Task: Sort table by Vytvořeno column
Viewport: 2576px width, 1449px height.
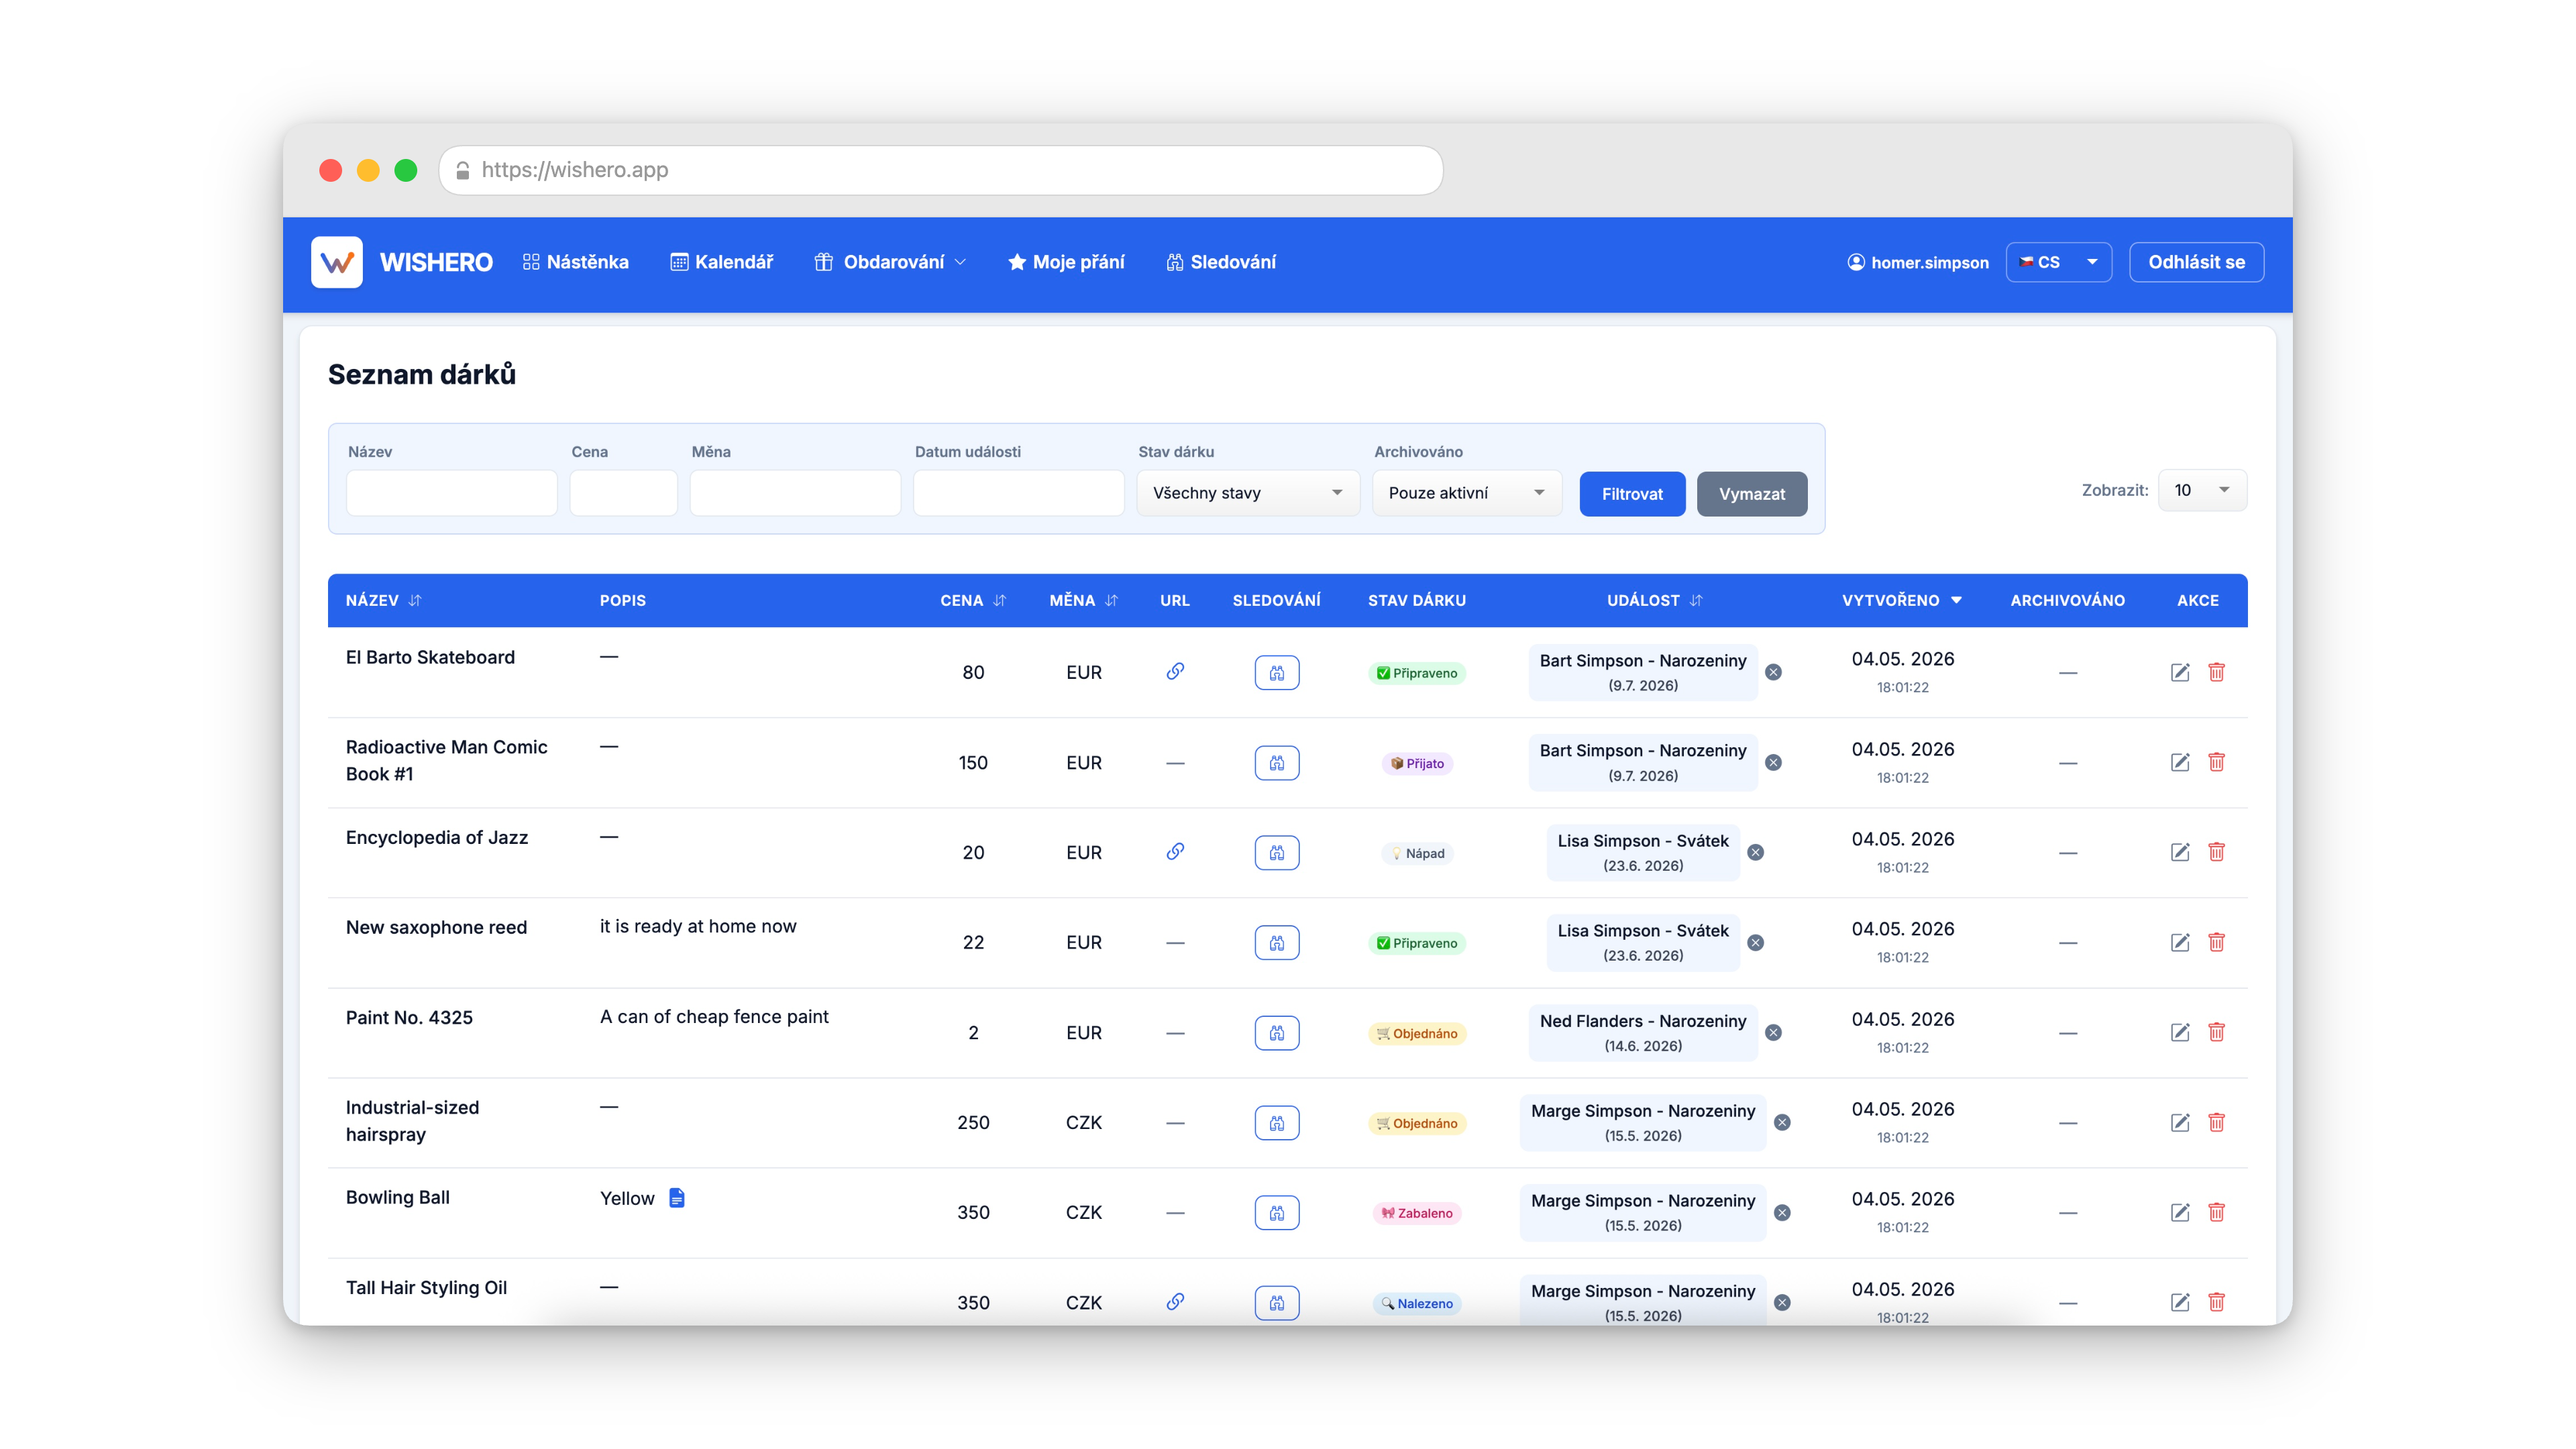Action: click(1902, 600)
